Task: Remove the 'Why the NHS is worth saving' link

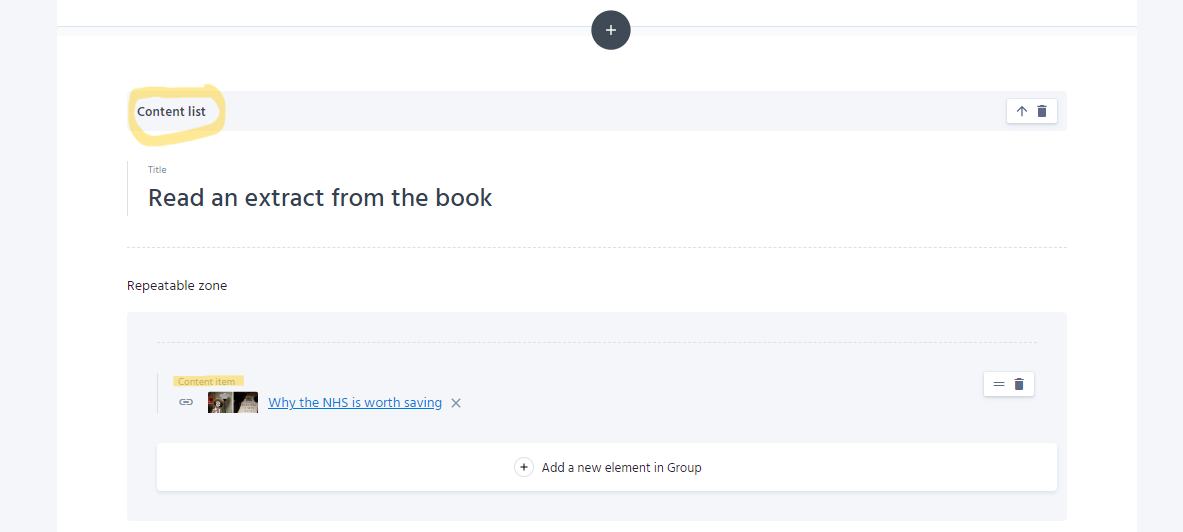Action: tap(456, 403)
